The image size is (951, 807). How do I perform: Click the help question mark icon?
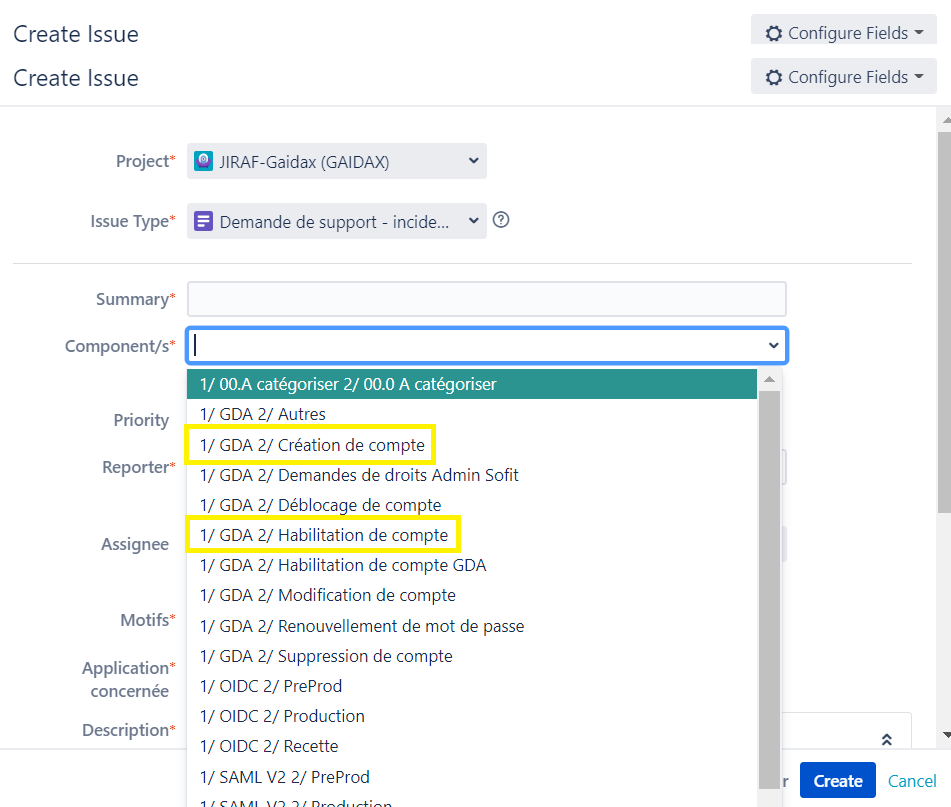(501, 219)
